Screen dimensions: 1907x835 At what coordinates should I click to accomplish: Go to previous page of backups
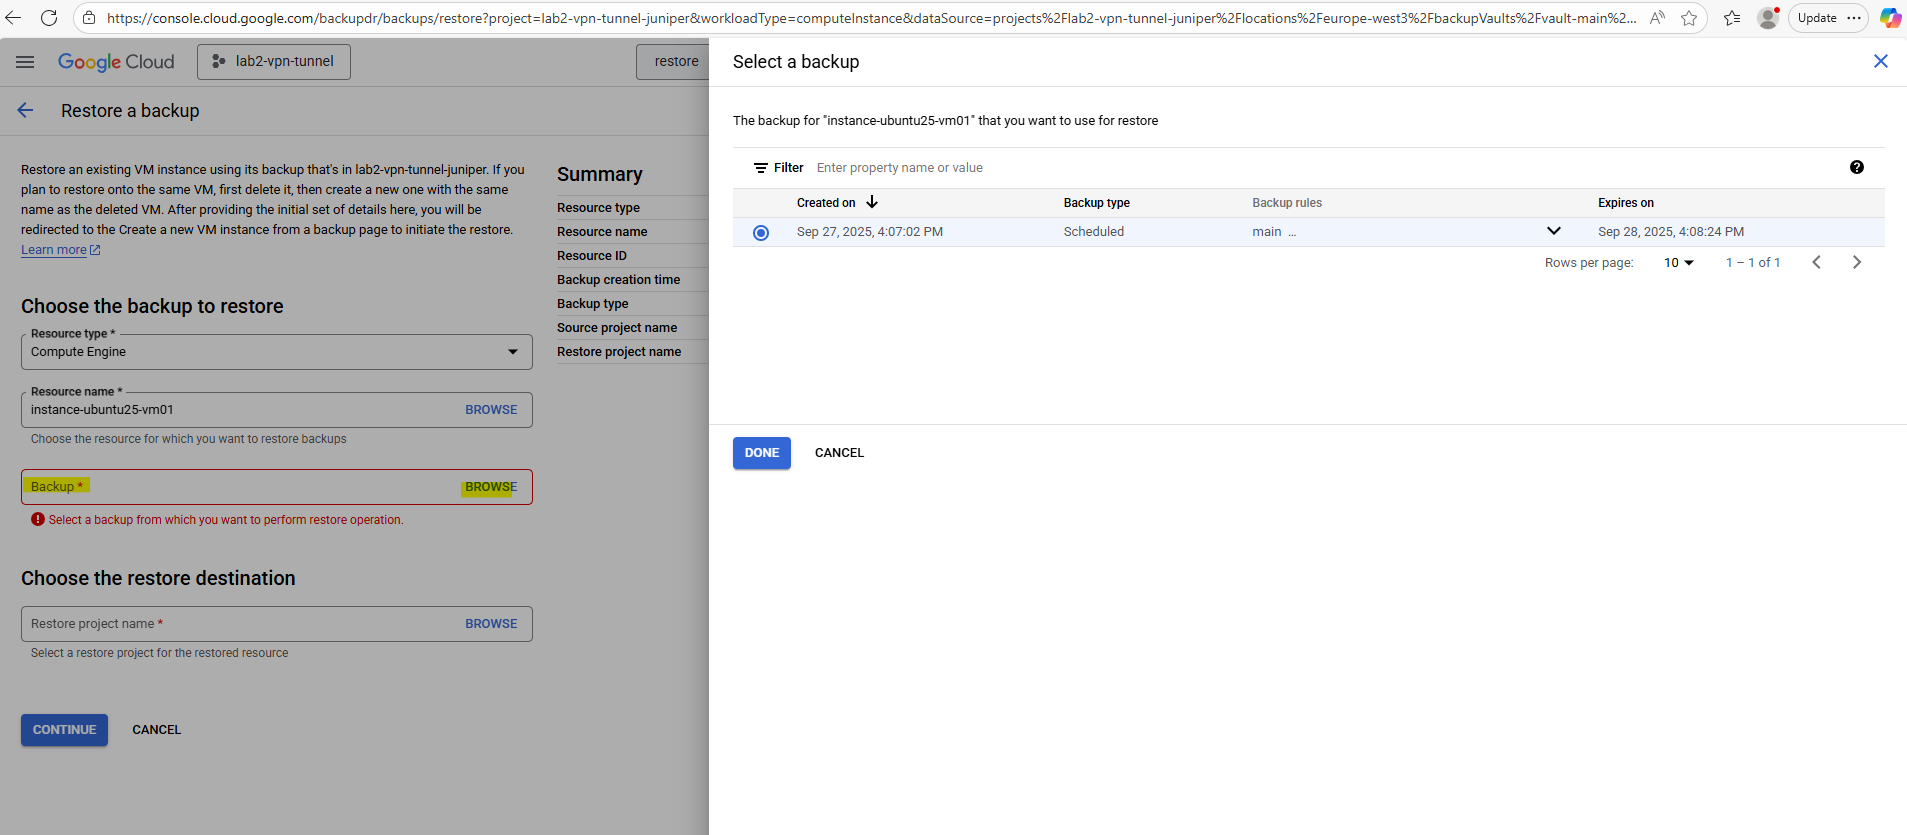(1816, 262)
